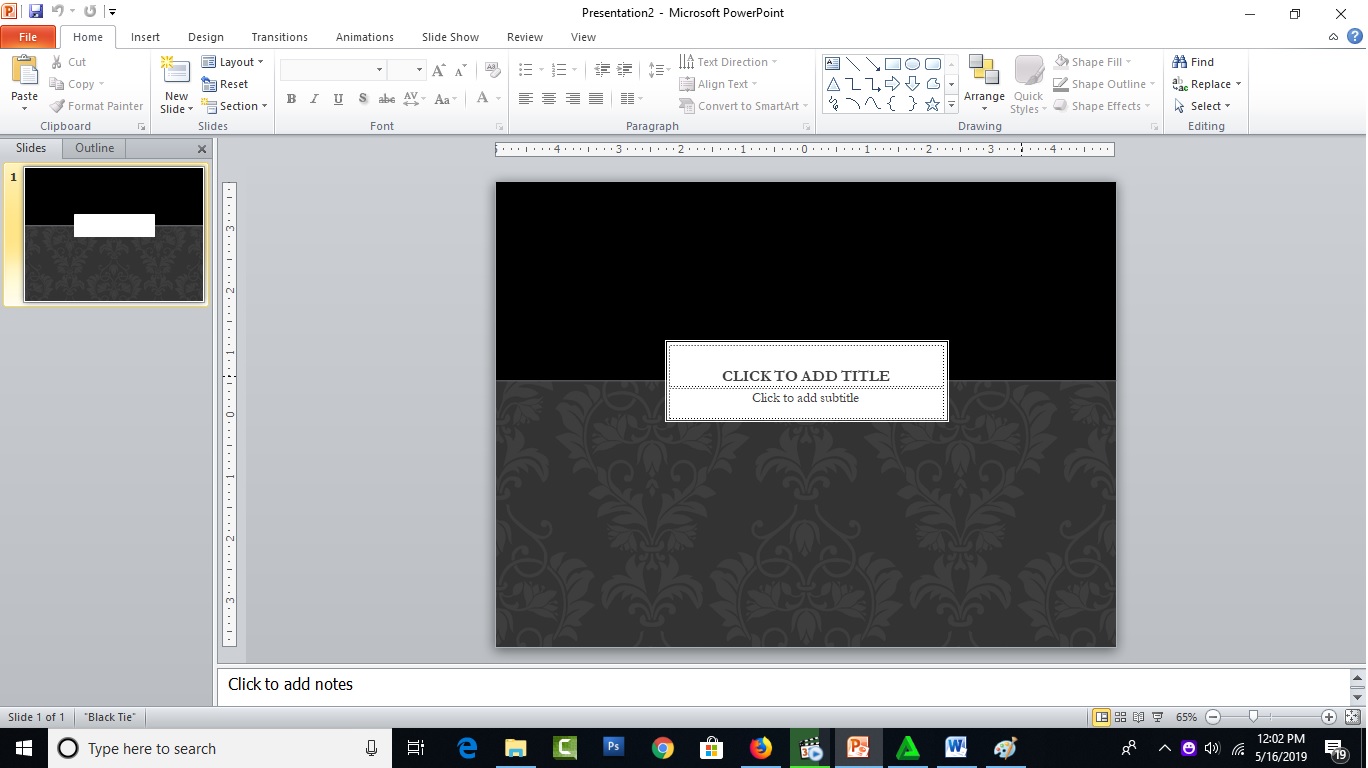Clear all formatting icon

click(492, 70)
